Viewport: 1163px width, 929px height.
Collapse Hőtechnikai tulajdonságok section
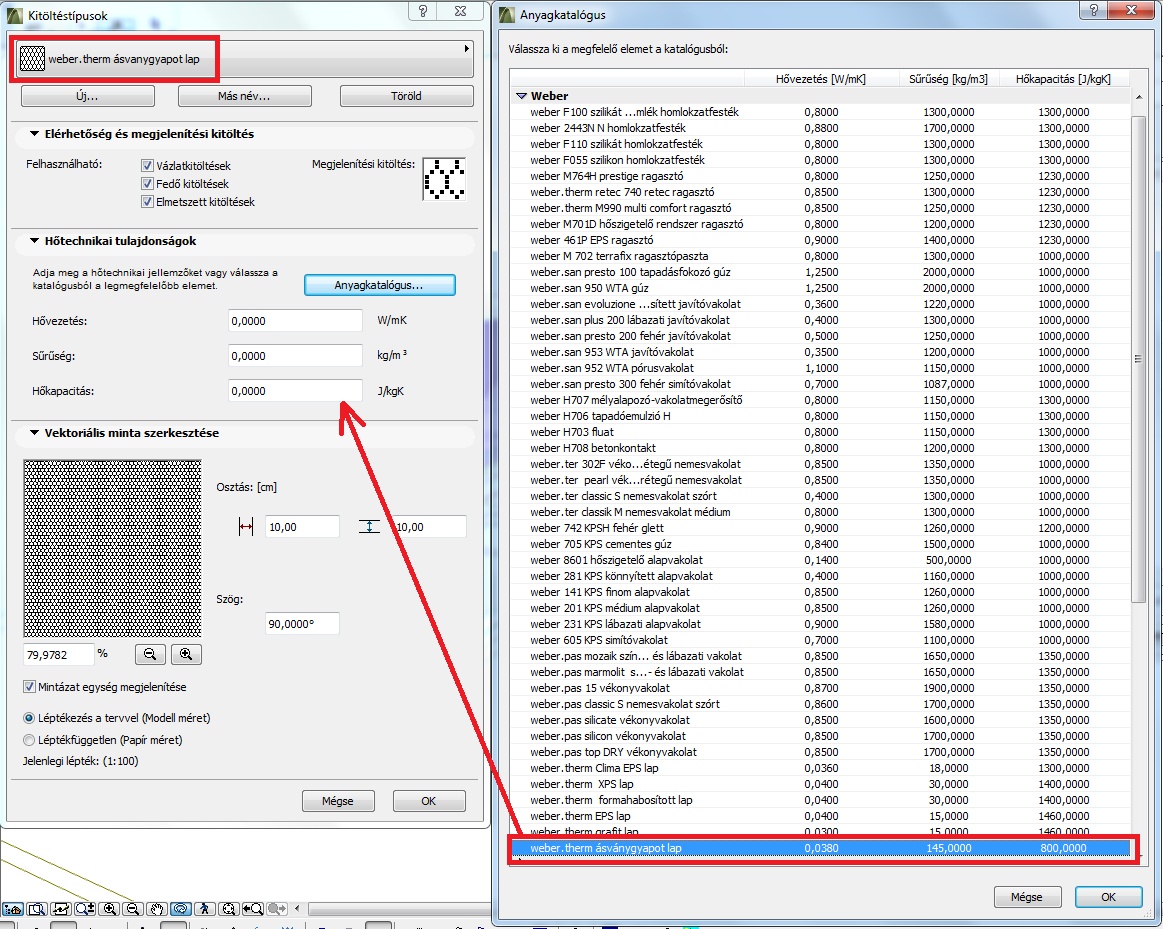point(34,240)
